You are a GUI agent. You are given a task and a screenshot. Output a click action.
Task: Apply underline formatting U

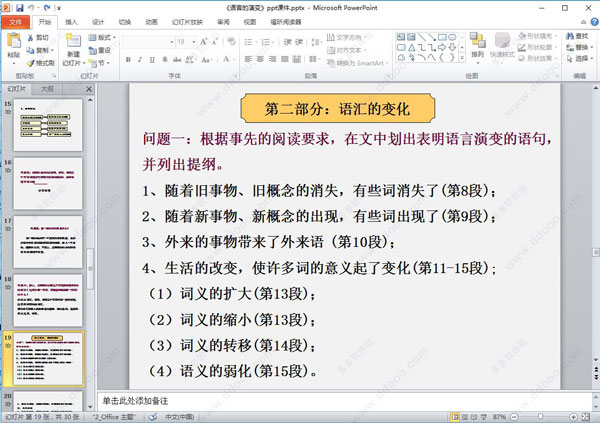pyautogui.click(x=152, y=59)
